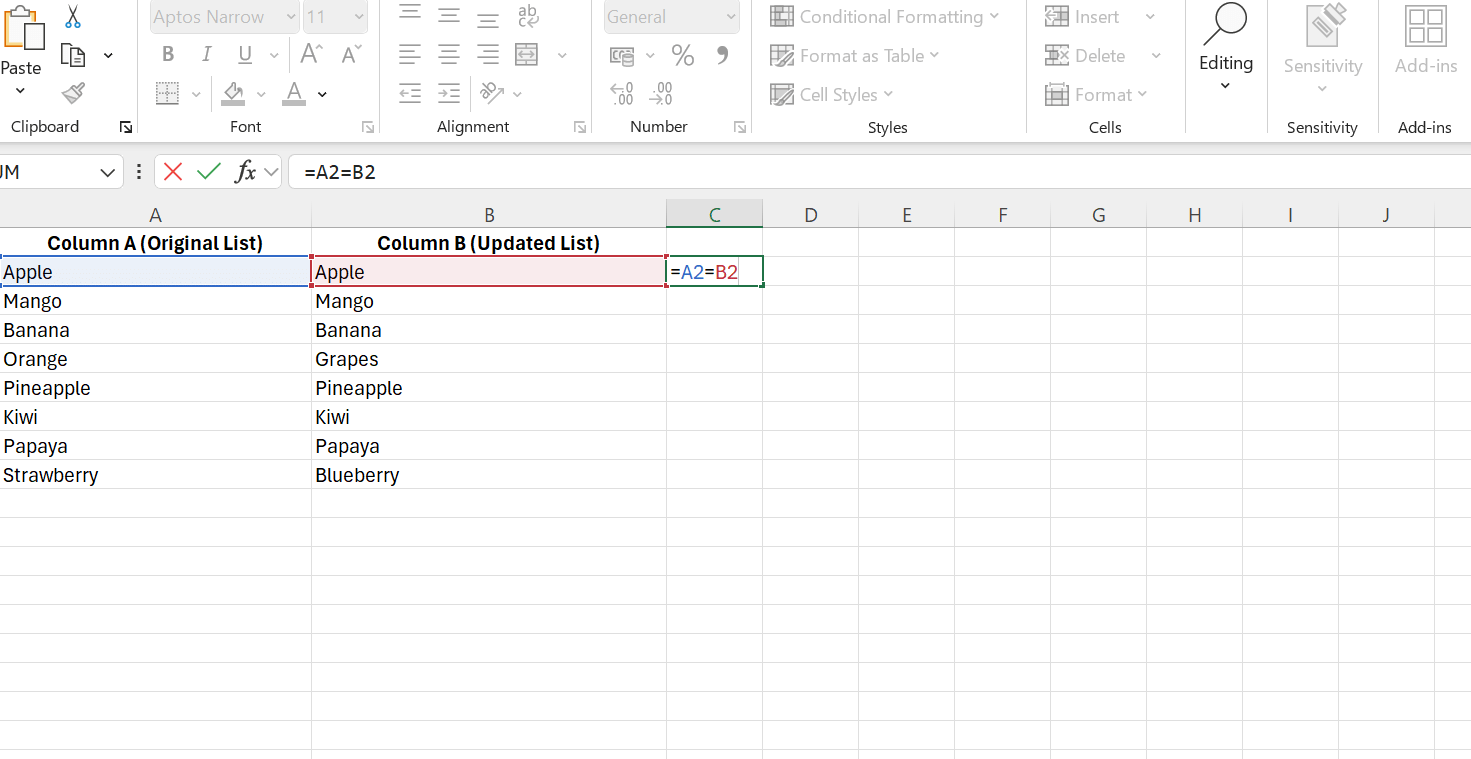
Task: Apply Percent Style number format
Action: coord(683,55)
